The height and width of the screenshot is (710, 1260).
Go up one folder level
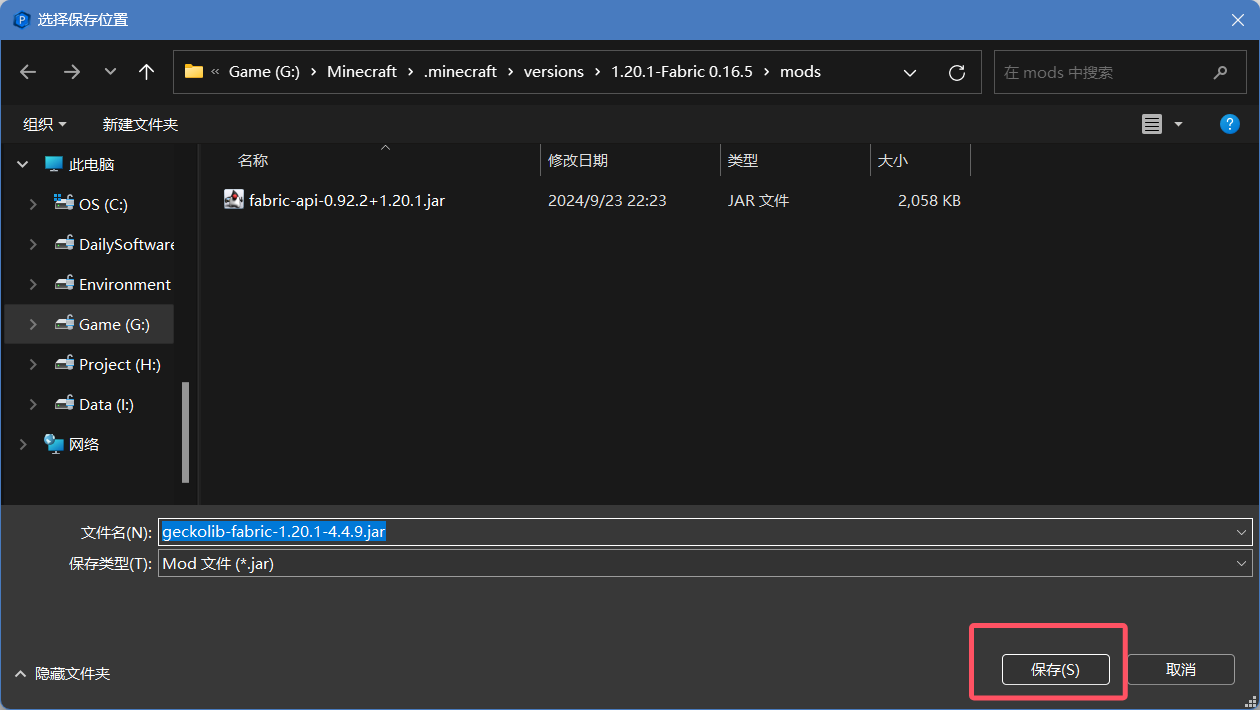pyautogui.click(x=147, y=72)
